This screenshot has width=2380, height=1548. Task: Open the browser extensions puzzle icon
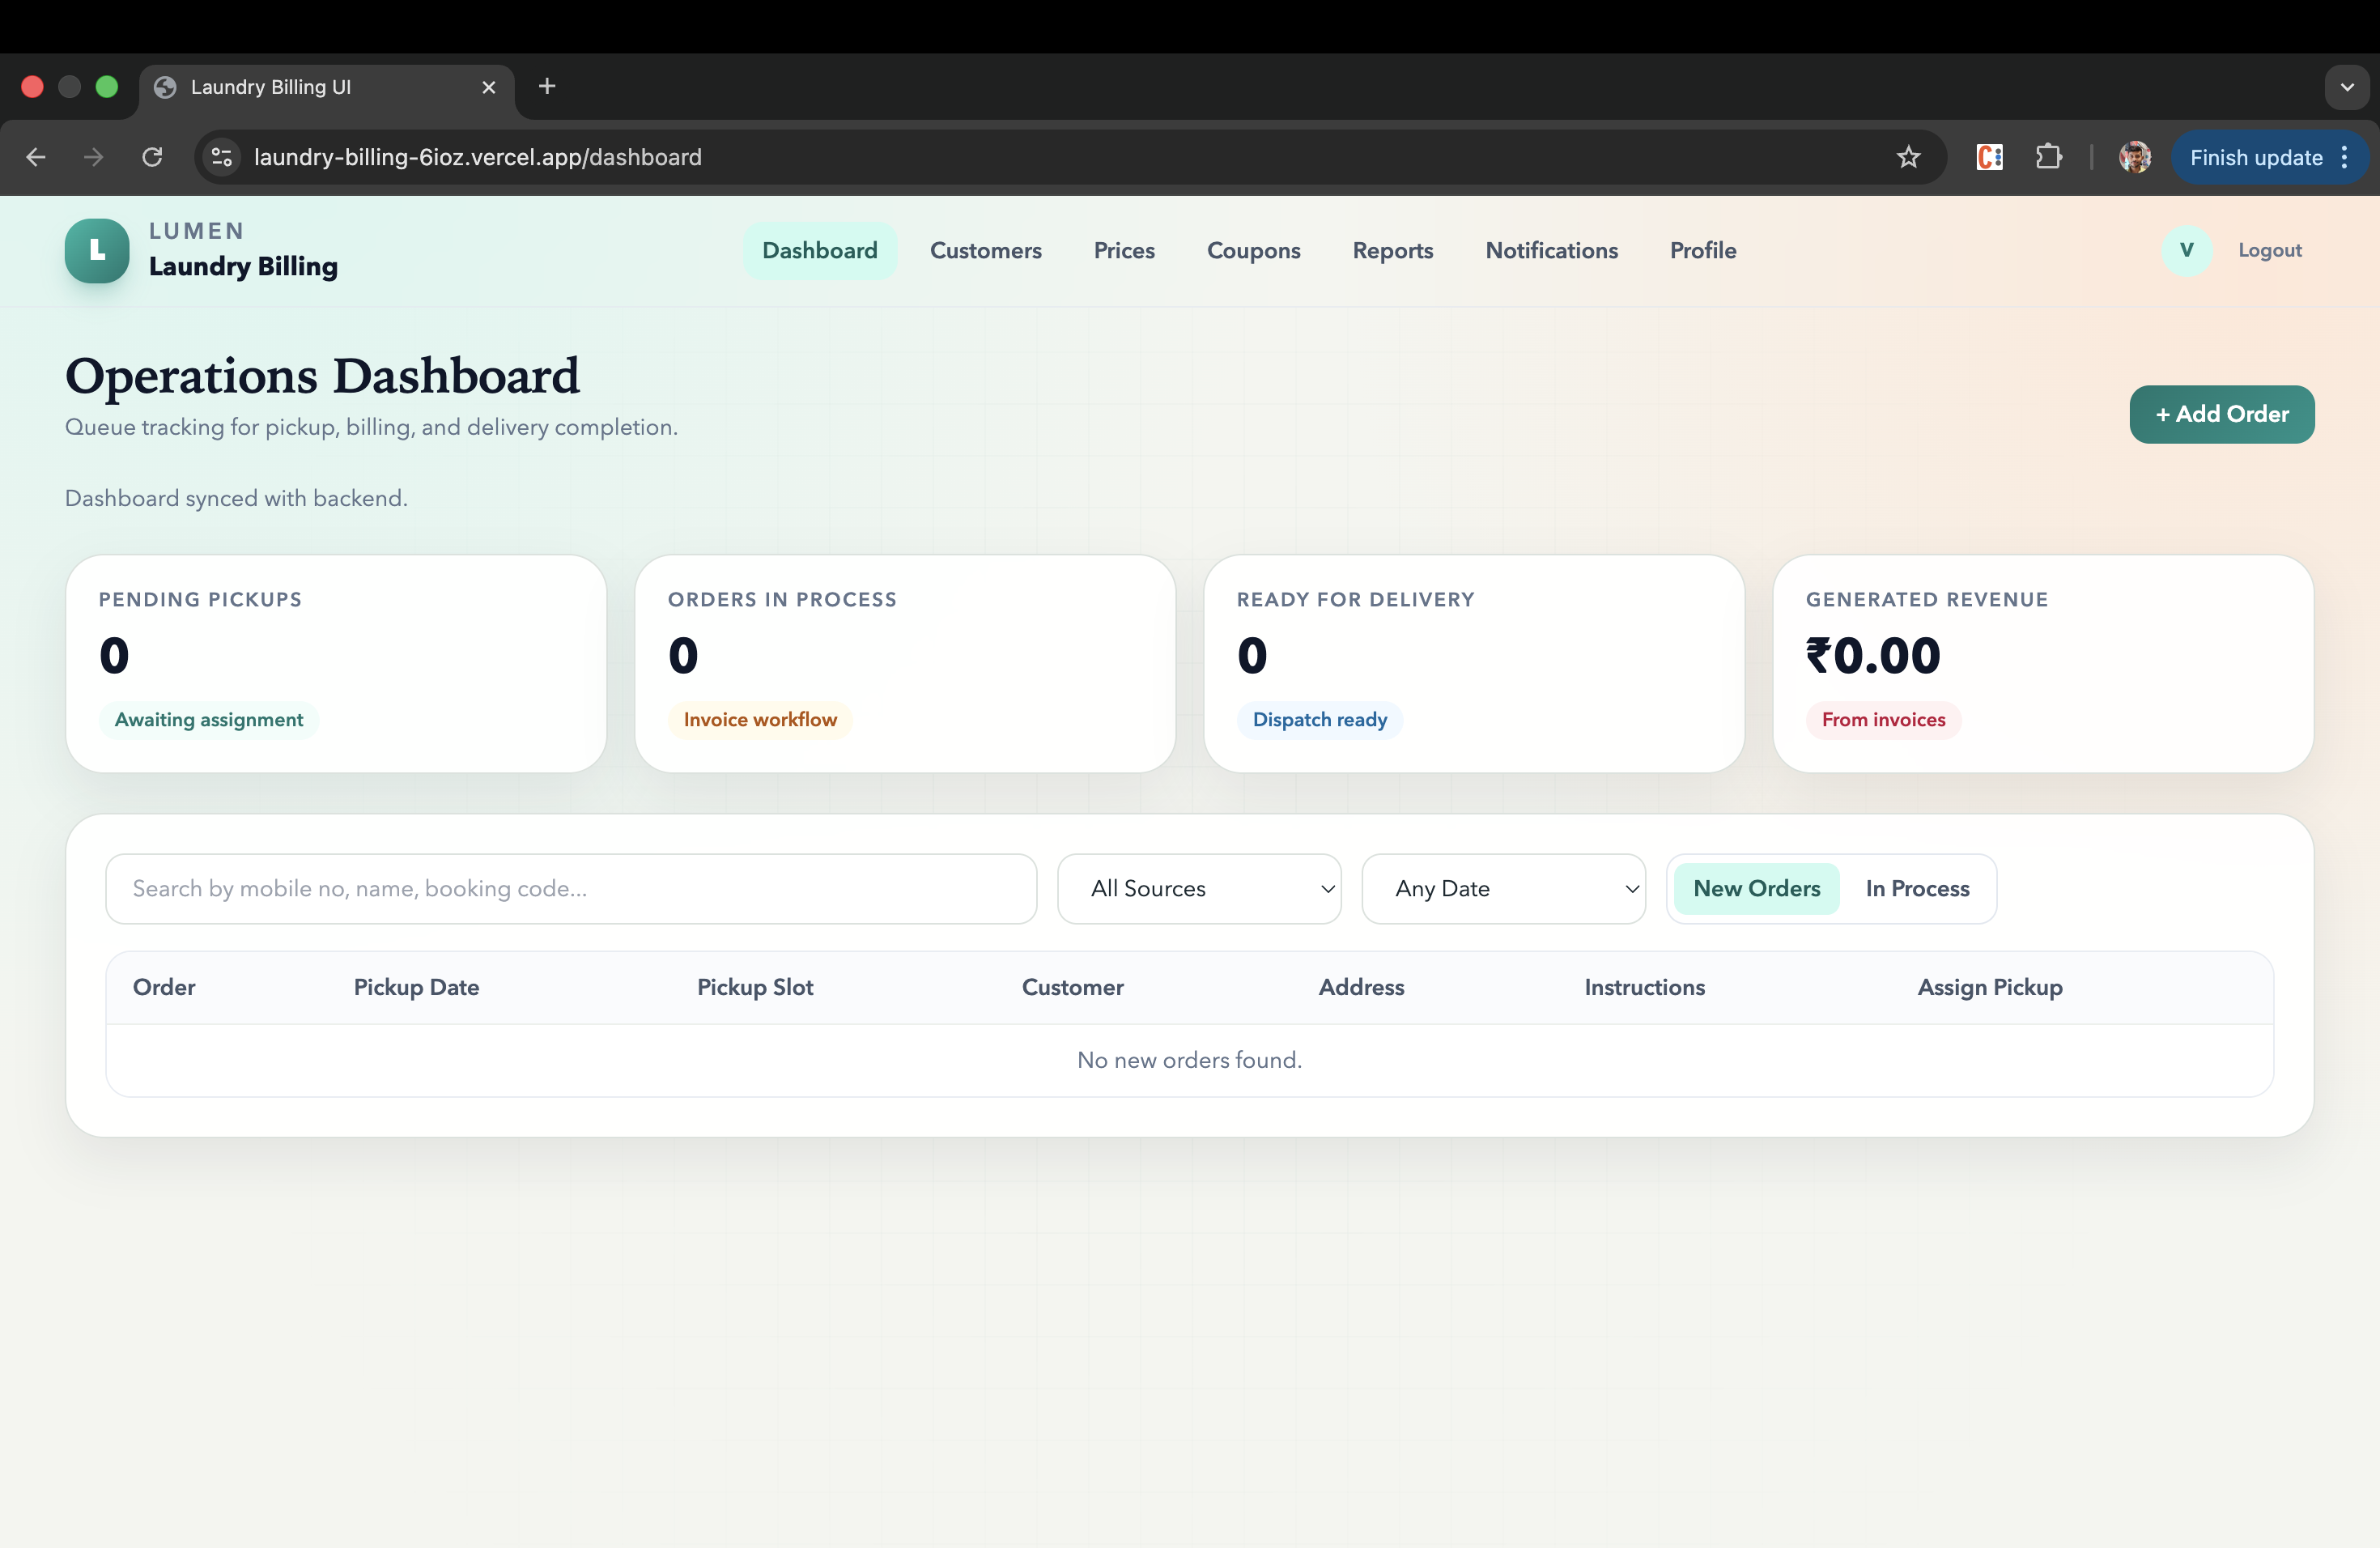[x=2048, y=157]
